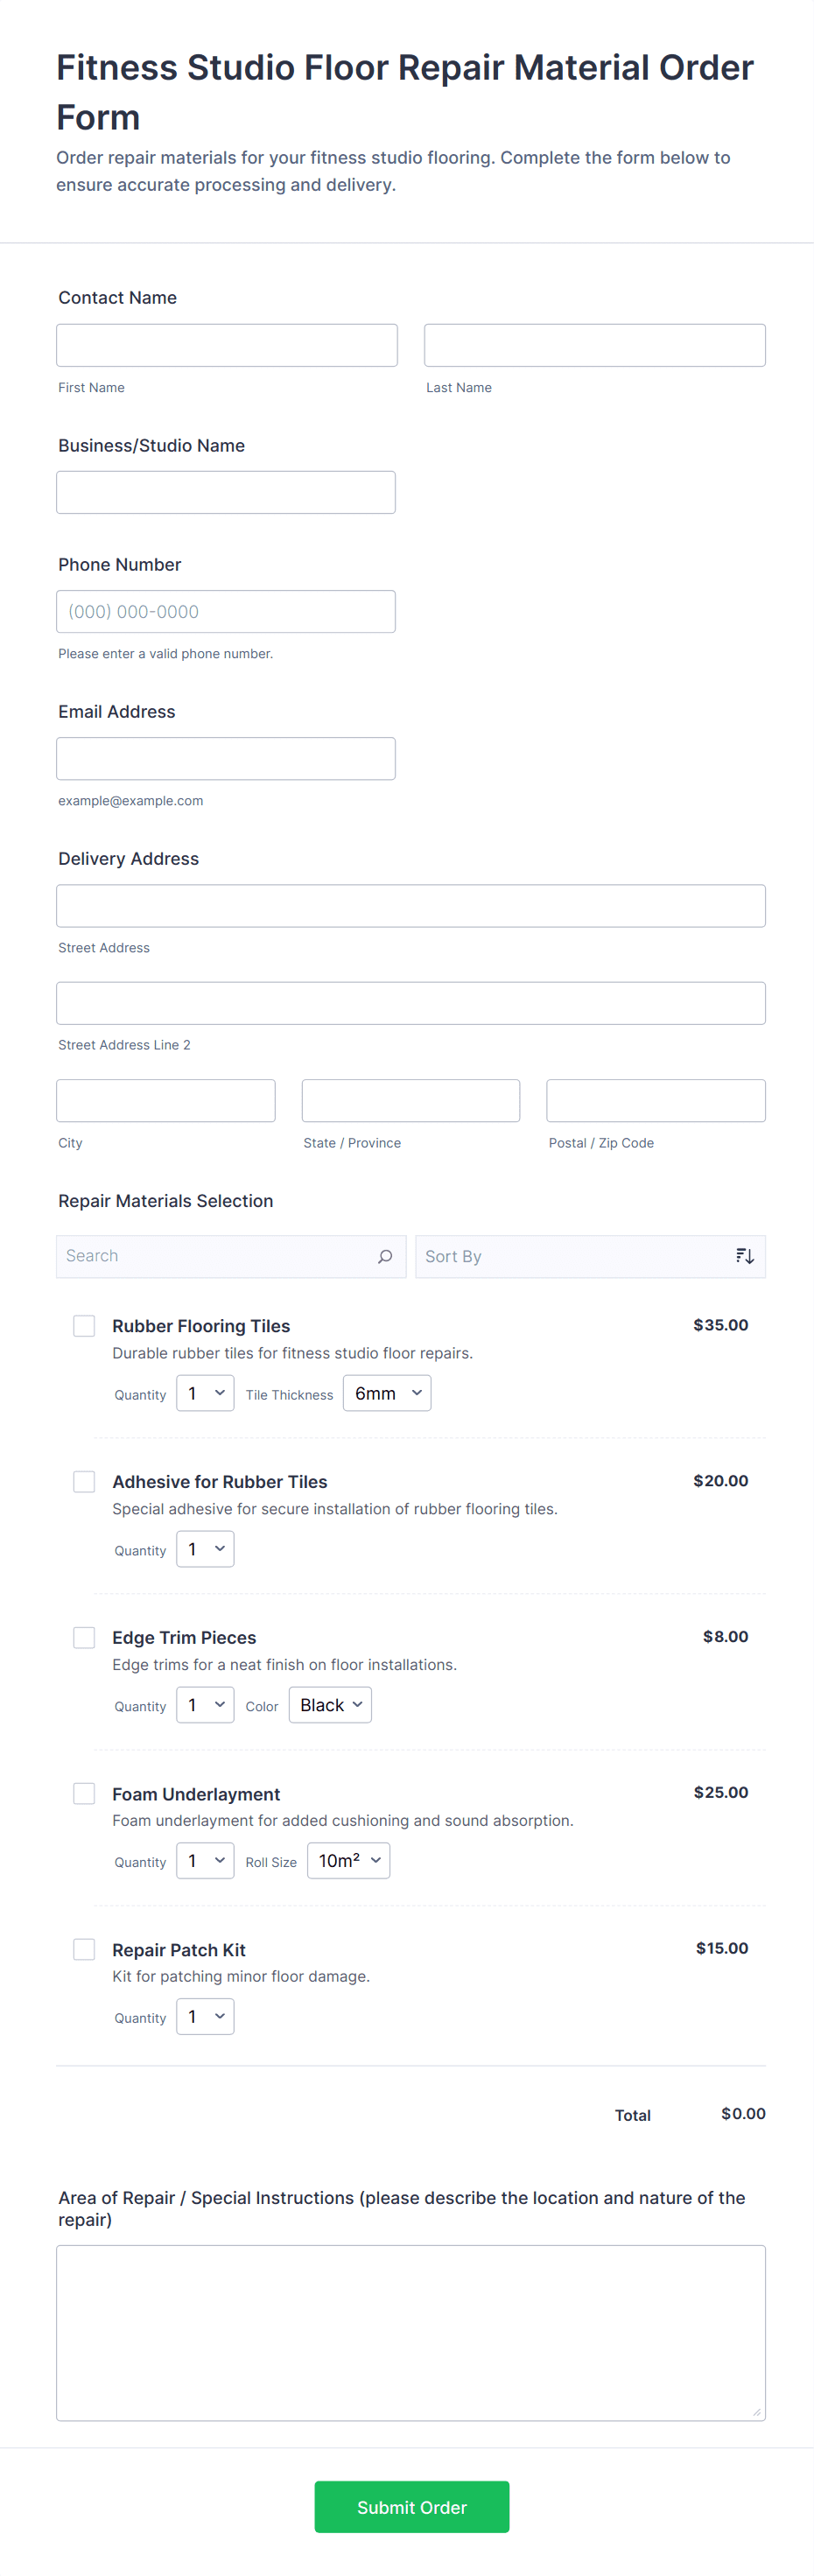Select the Adhesive for Rubber Tiles checkbox

[84, 1481]
